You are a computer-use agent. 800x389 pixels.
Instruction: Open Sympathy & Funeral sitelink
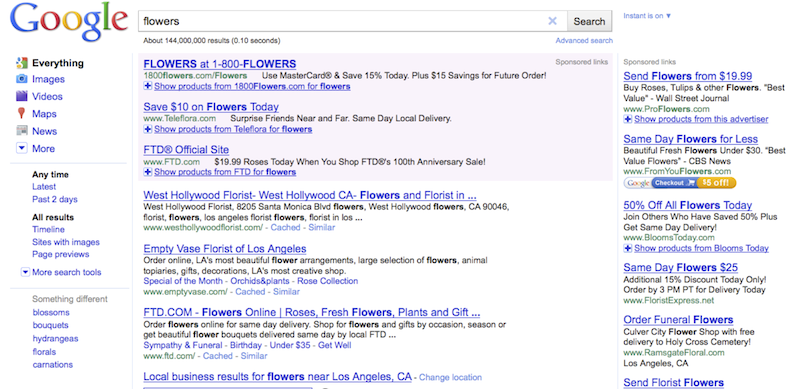click(x=183, y=345)
